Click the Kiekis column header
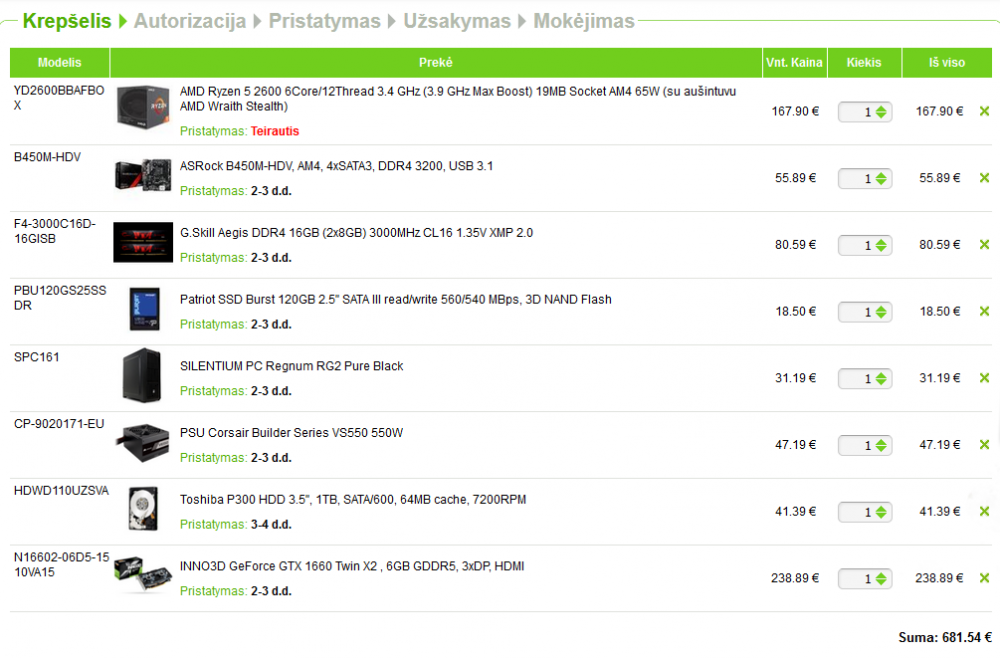Screen dimensions: 1000x658 tap(864, 62)
